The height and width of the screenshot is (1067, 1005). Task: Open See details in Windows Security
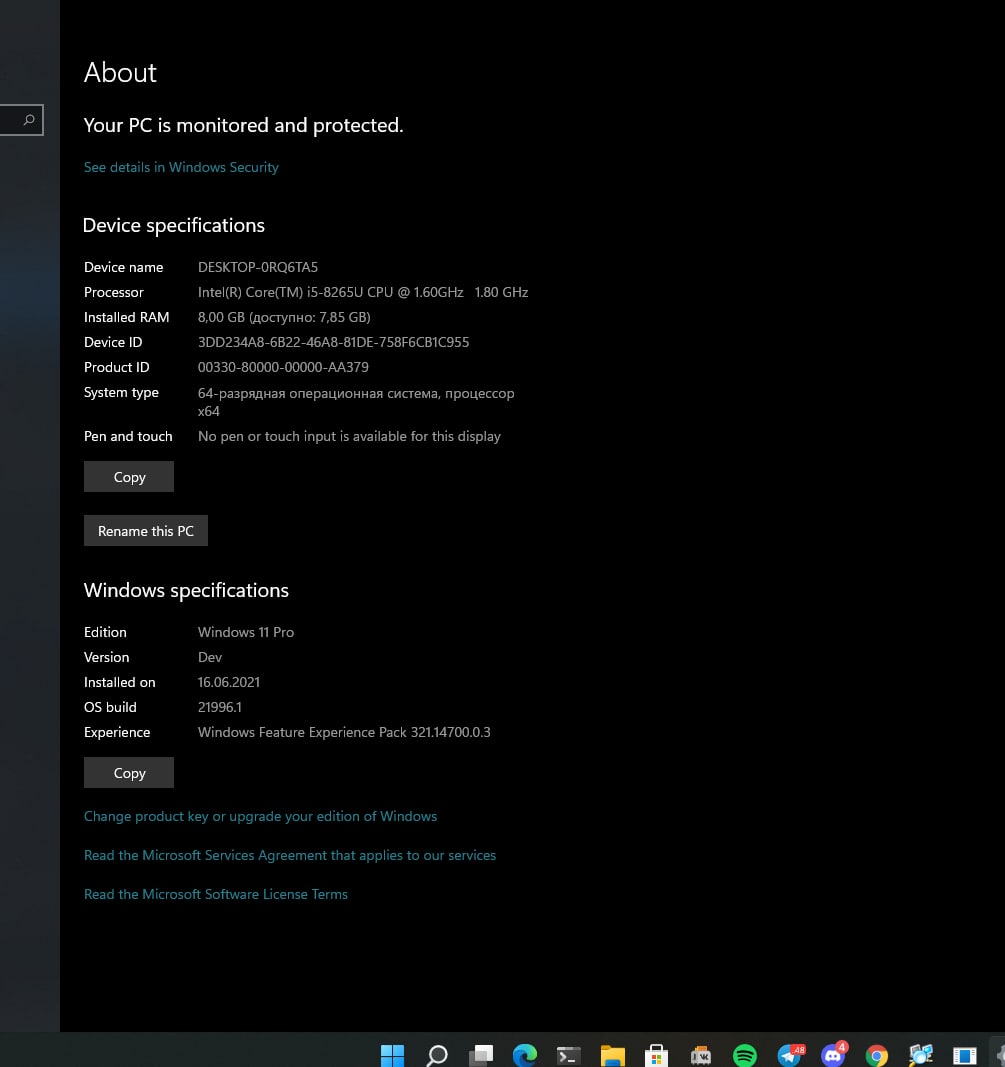click(x=181, y=167)
